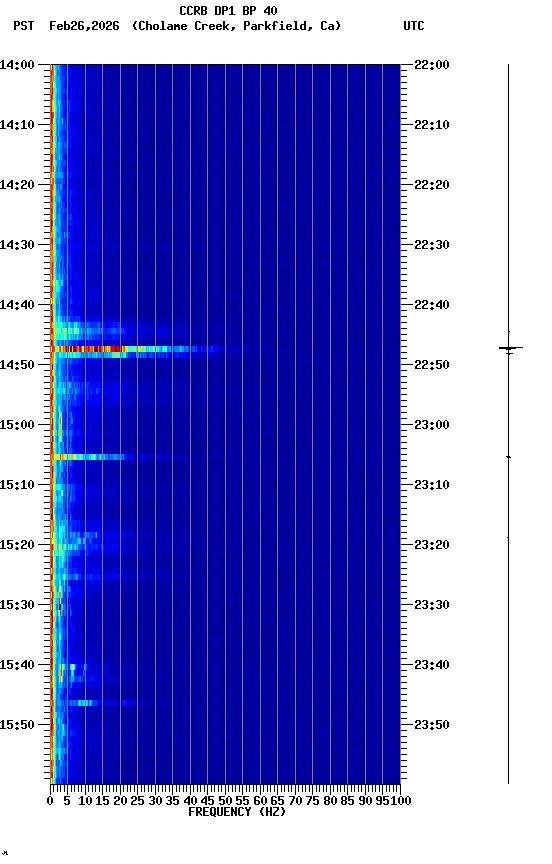Click the 15 Hz frequency axis label
Image resolution: width=552 pixels, height=864 pixels.
click(x=102, y=801)
